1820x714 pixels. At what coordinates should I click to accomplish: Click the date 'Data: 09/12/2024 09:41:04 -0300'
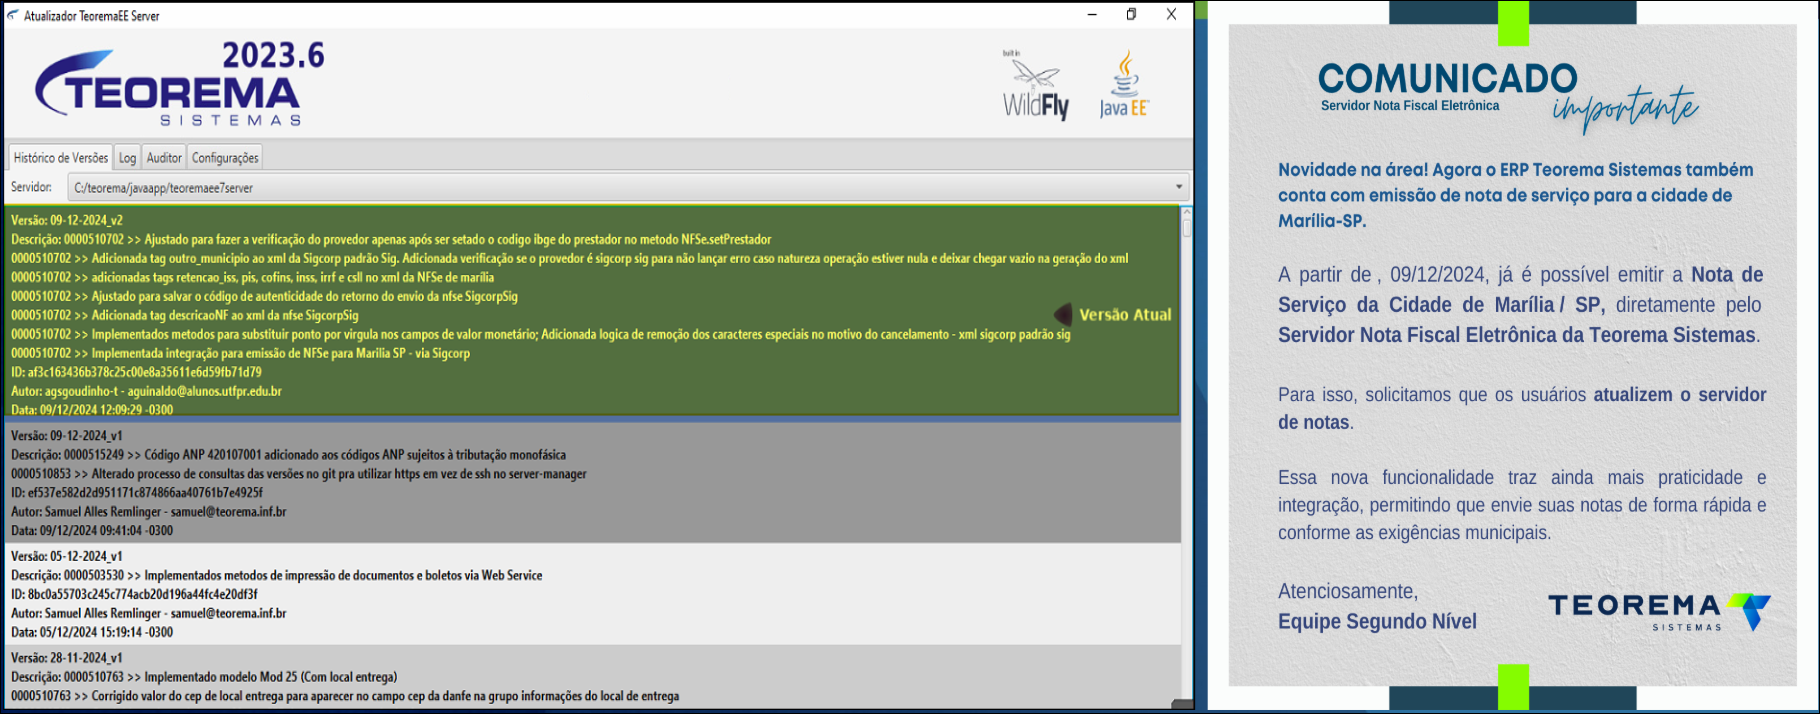point(92,531)
